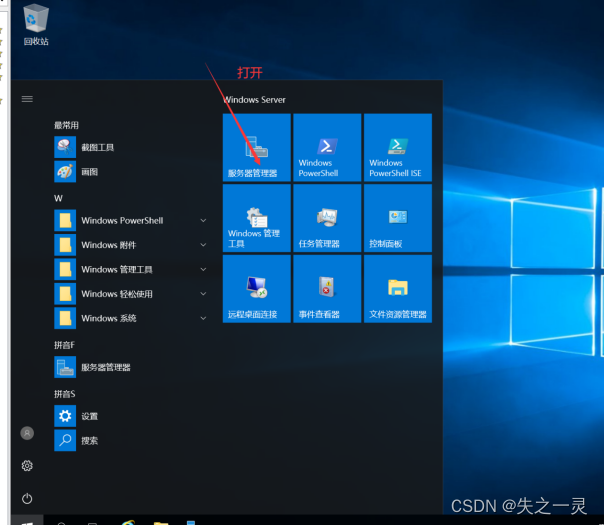
Task: Select the Windows 系统 folder entry
Action: pos(131,318)
